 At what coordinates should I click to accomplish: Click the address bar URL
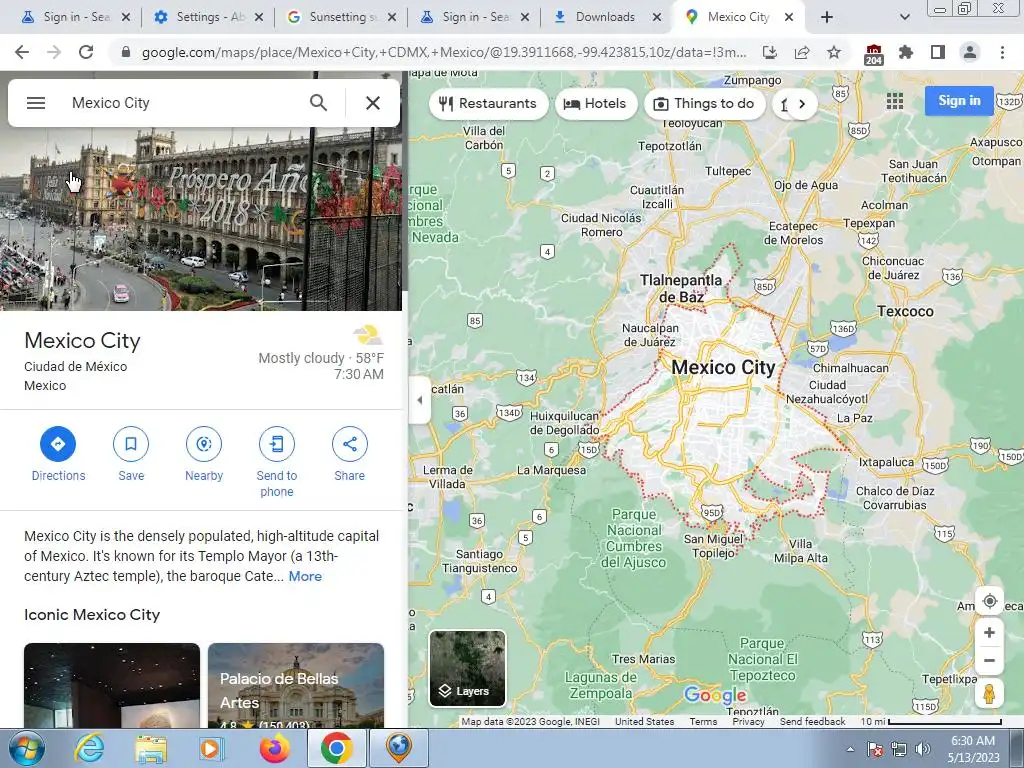[x=444, y=52]
